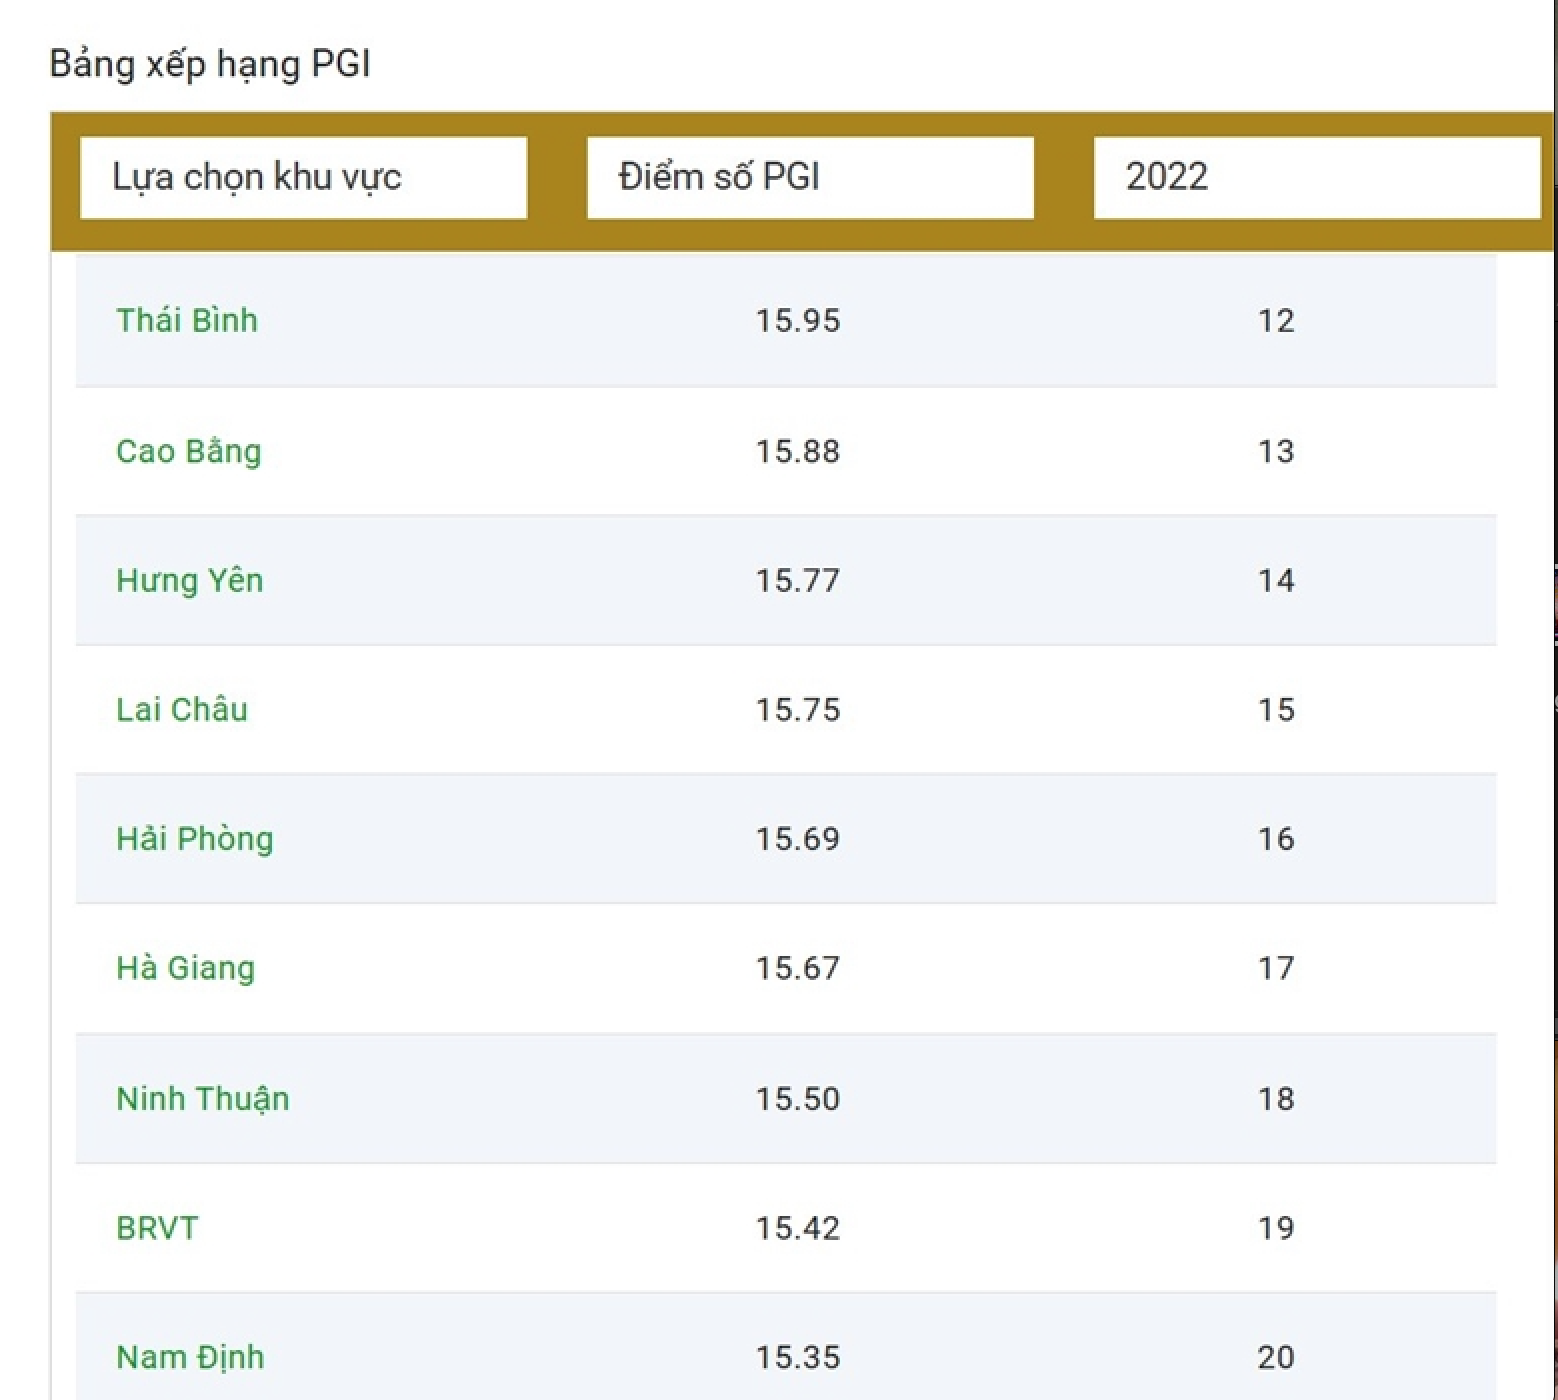Go to the Hải Phòng province link
Viewport: 1558px width, 1400px height.
pos(195,839)
